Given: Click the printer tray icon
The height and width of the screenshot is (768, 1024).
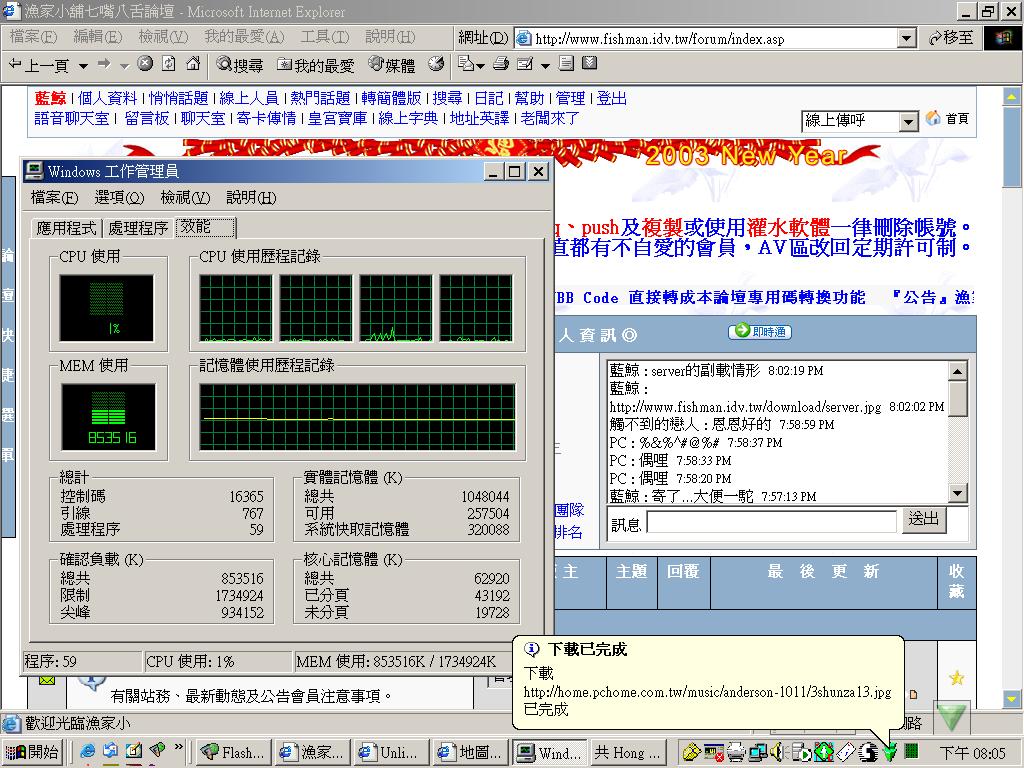Looking at the screenshot, I should click(735, 752).
